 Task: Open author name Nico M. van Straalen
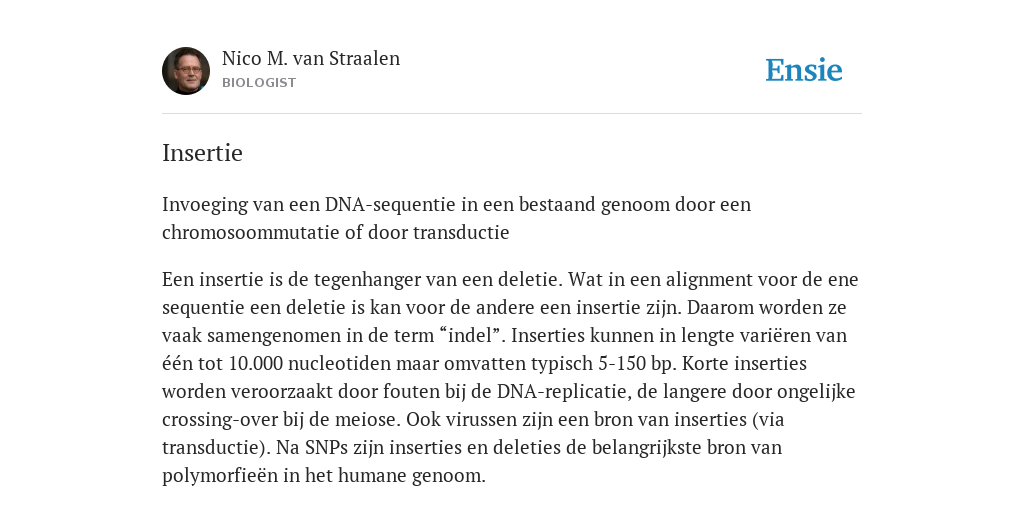pos(311,59)
